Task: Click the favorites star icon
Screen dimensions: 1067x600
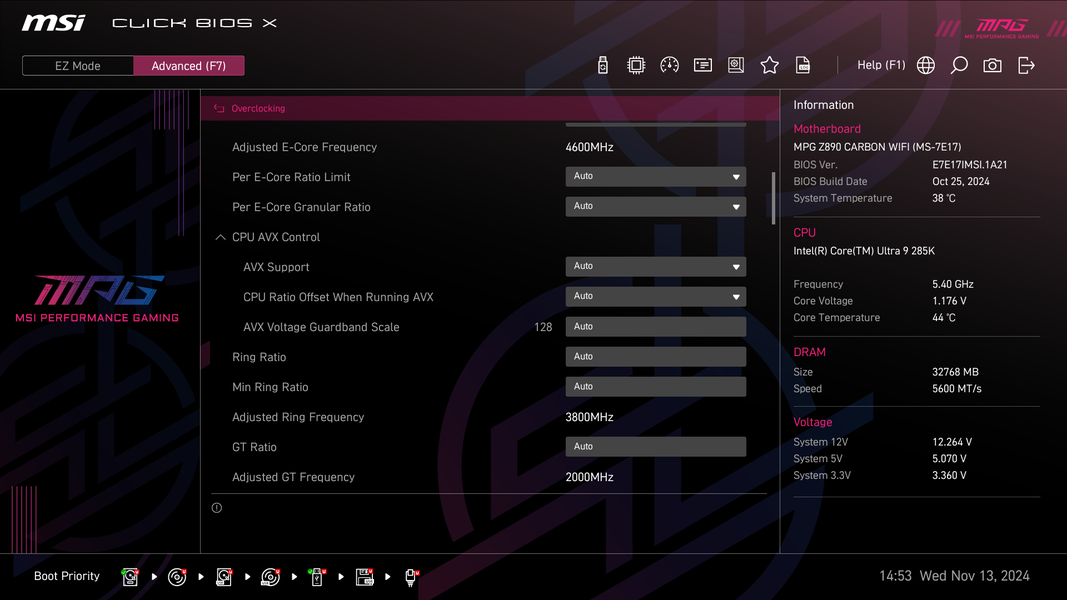Action: (x=769, y=65)
